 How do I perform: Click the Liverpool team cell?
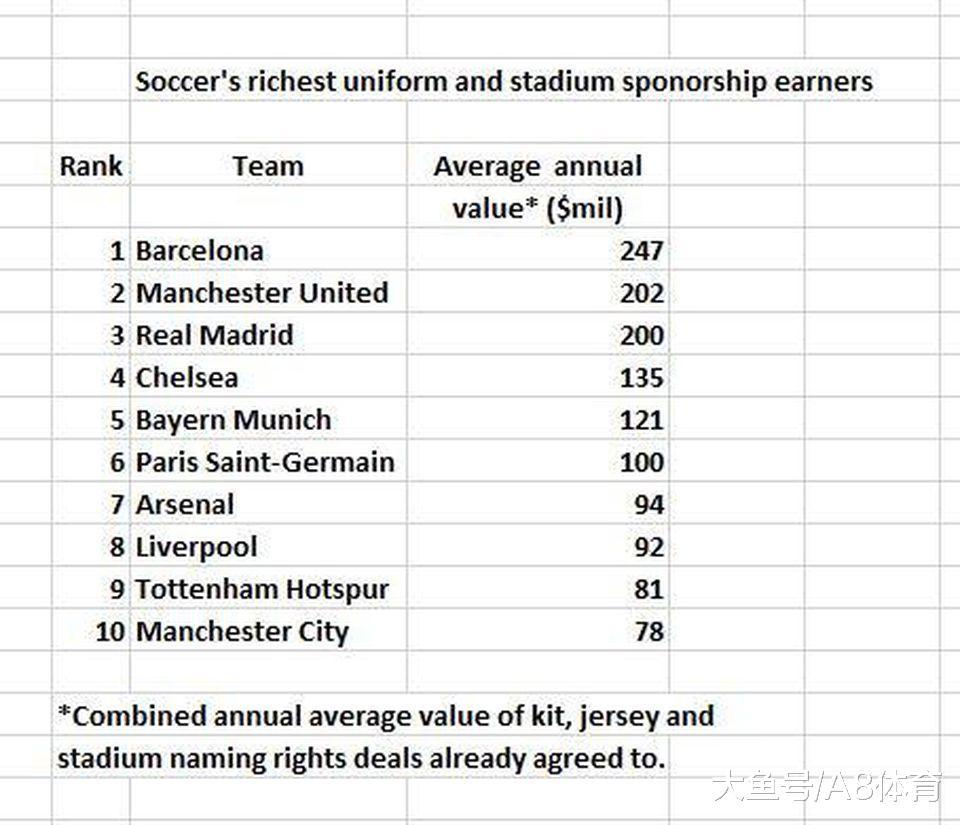(196, 547)
